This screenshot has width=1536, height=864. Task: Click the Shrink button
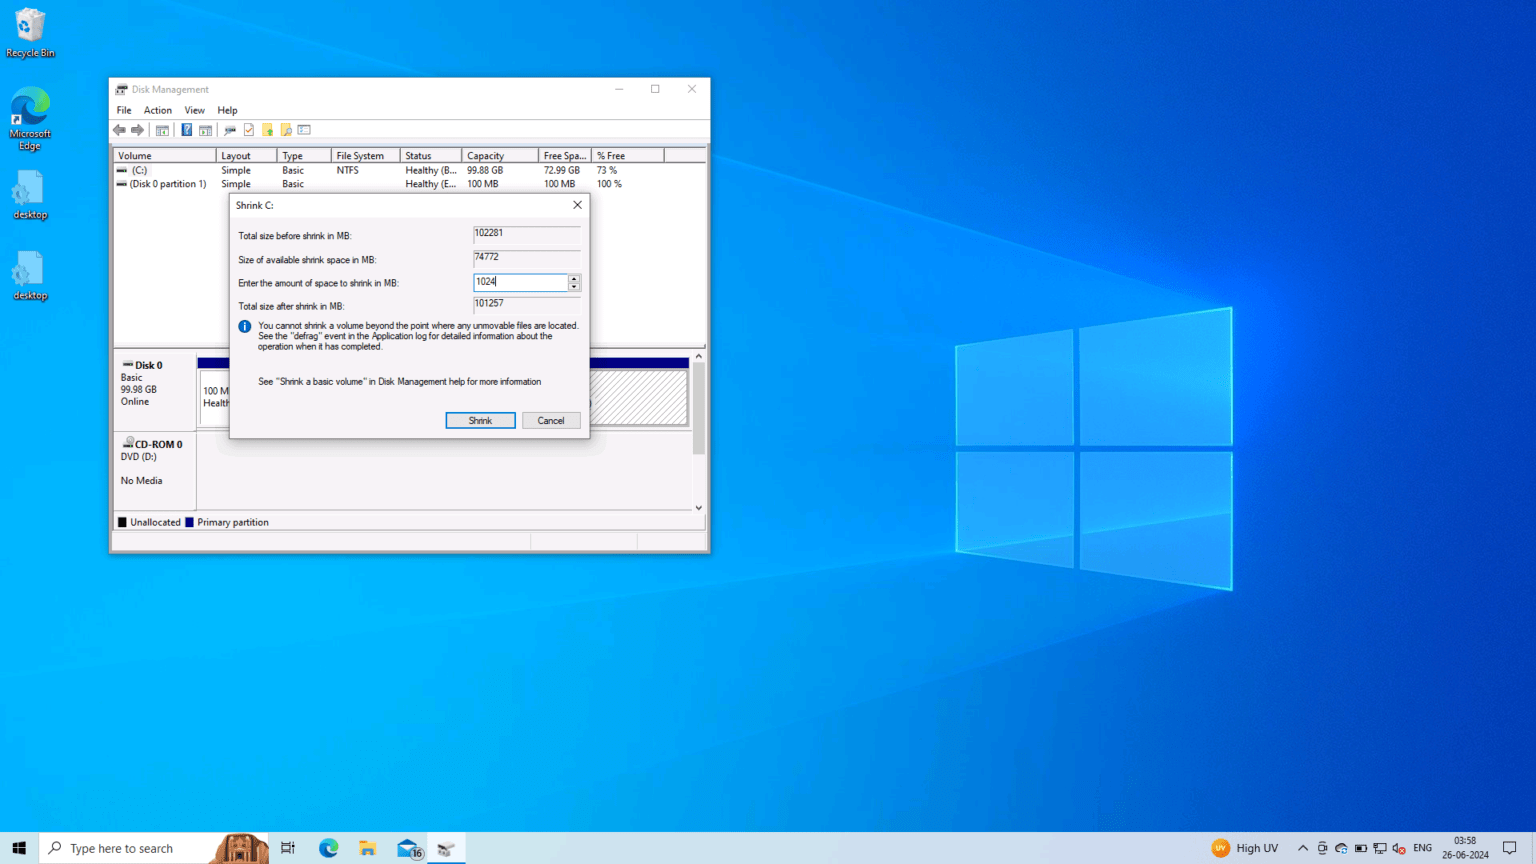[x=480, y=420]
